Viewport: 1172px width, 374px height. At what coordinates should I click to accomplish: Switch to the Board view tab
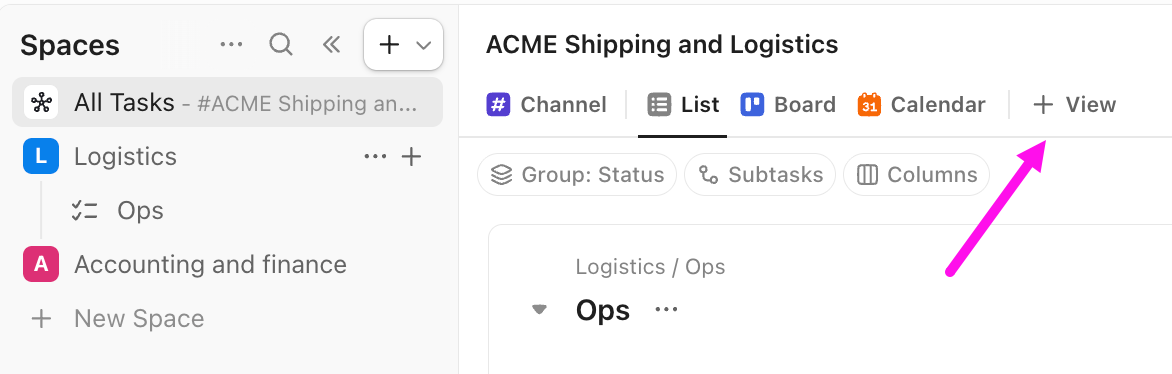coord(788,104)
